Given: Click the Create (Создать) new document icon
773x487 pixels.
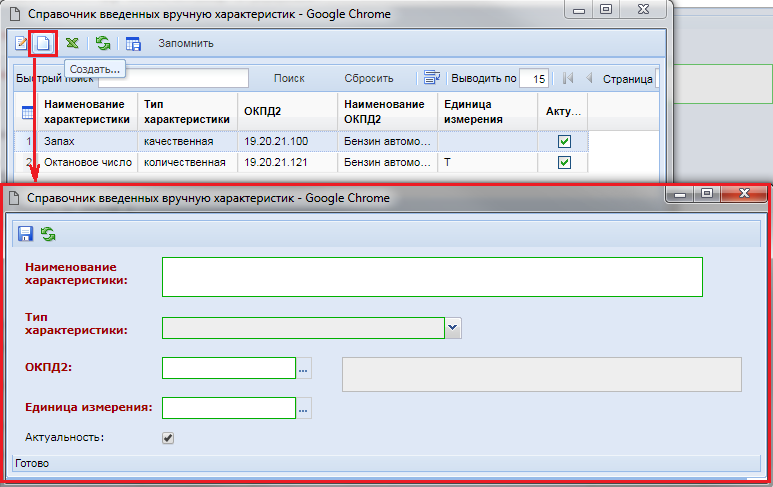Looking at the screenshot, I should tap(43, 44).
